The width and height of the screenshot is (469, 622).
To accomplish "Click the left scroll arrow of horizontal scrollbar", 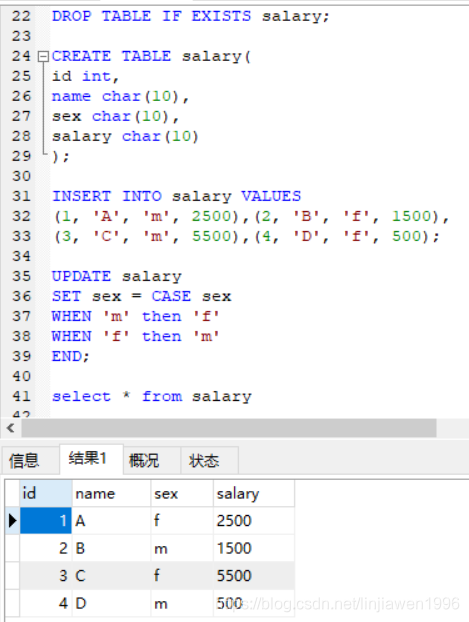I will click(x=11, y=428).
